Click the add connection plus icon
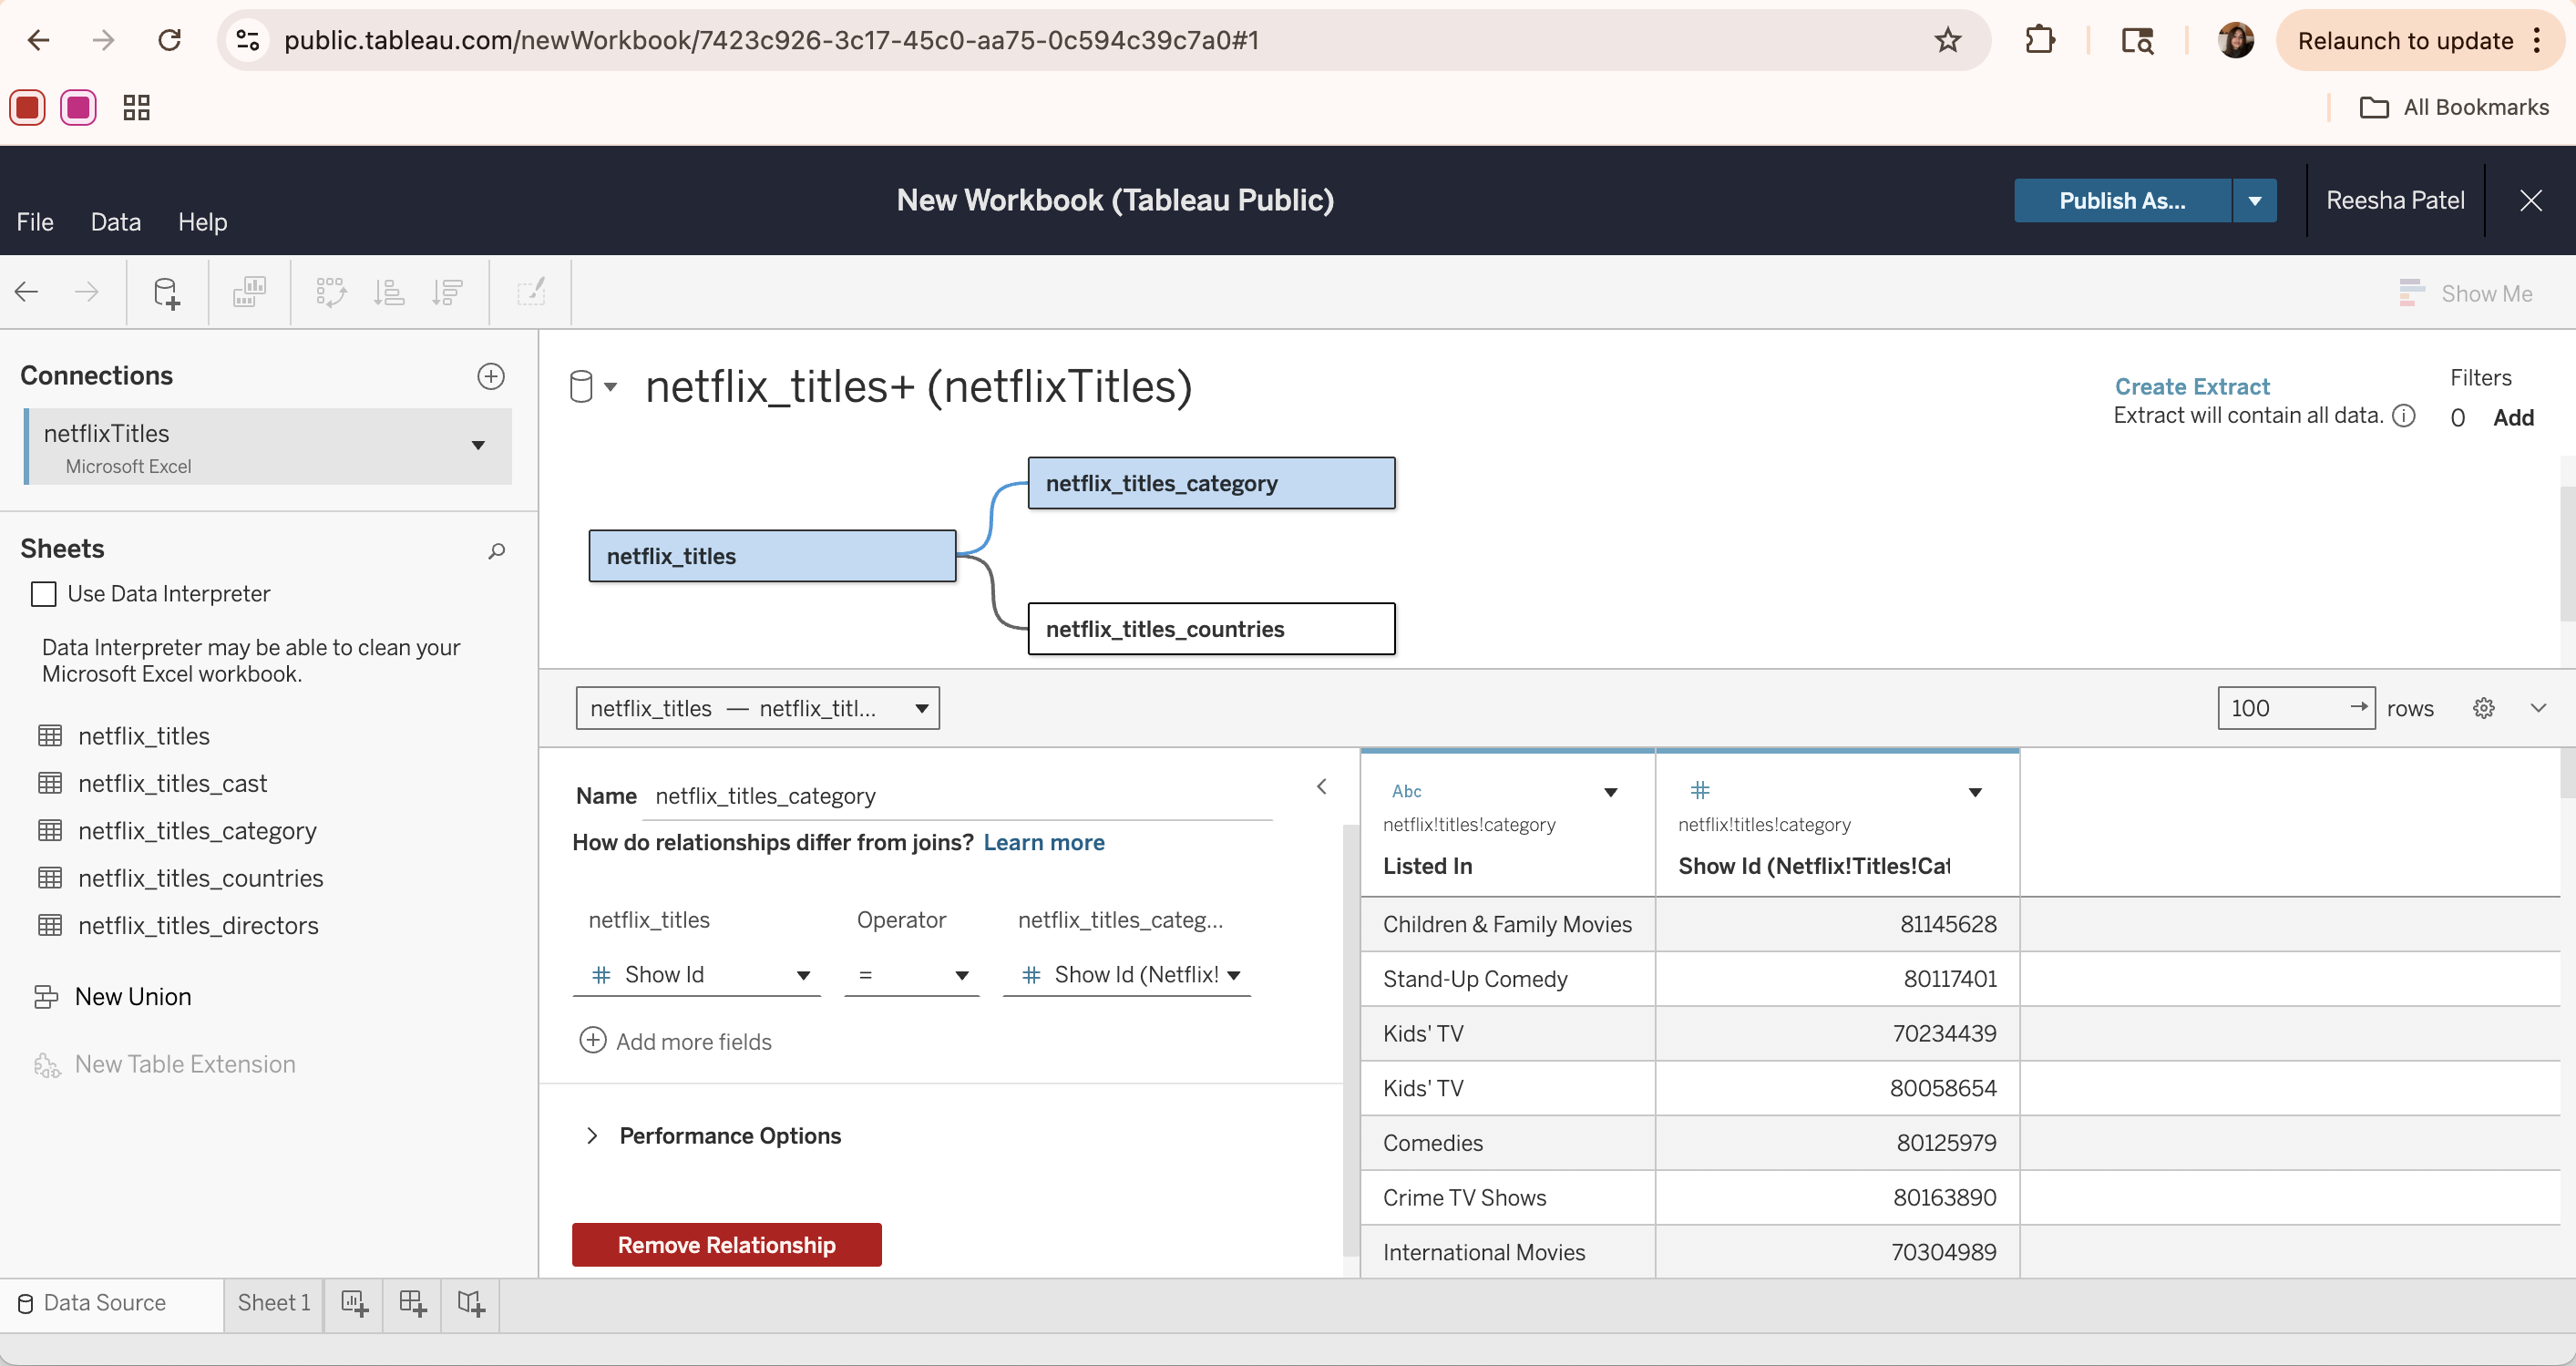 490,376
